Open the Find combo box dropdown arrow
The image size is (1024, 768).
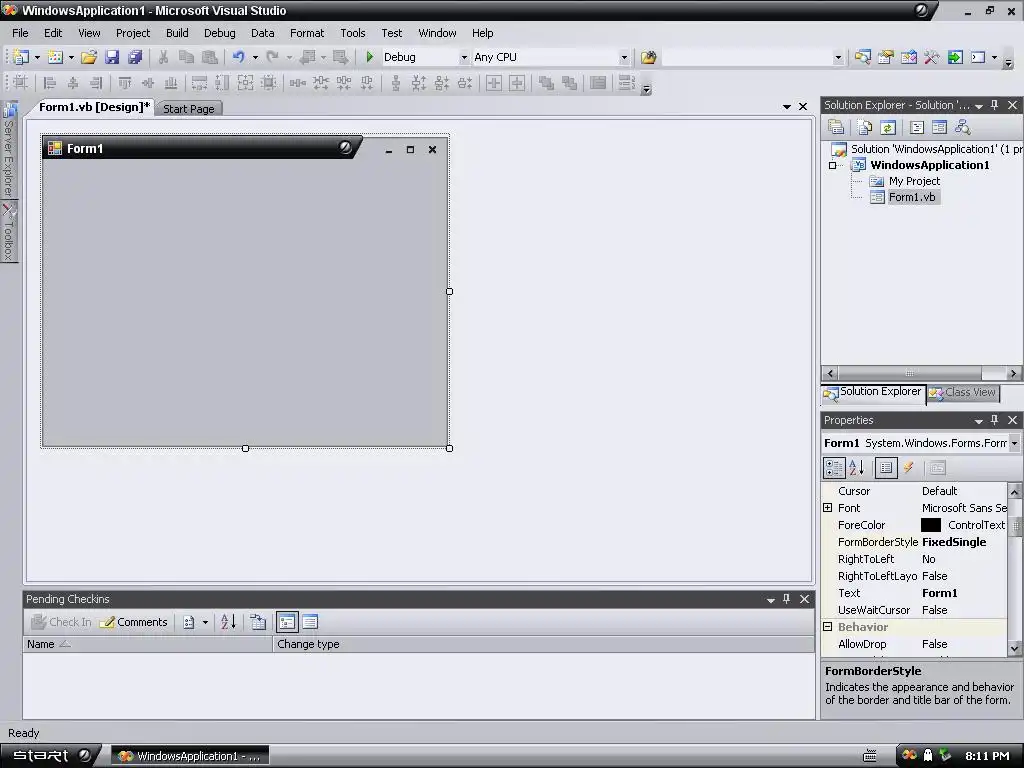pos(839,57)
